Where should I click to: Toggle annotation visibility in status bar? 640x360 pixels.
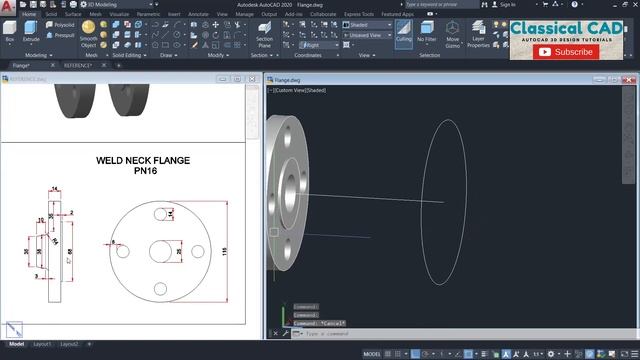506,354
